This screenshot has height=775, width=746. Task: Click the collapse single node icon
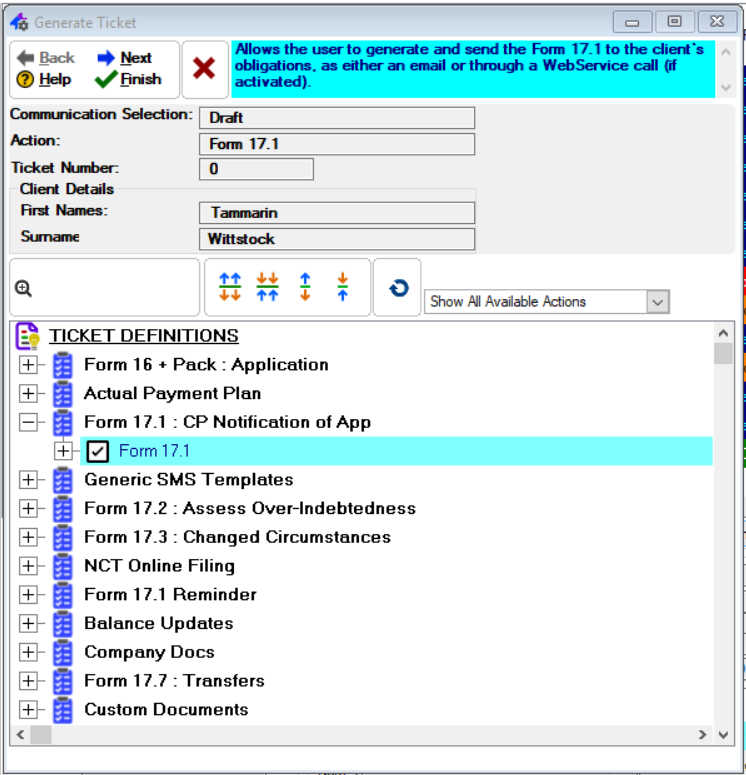pos(342,288)
